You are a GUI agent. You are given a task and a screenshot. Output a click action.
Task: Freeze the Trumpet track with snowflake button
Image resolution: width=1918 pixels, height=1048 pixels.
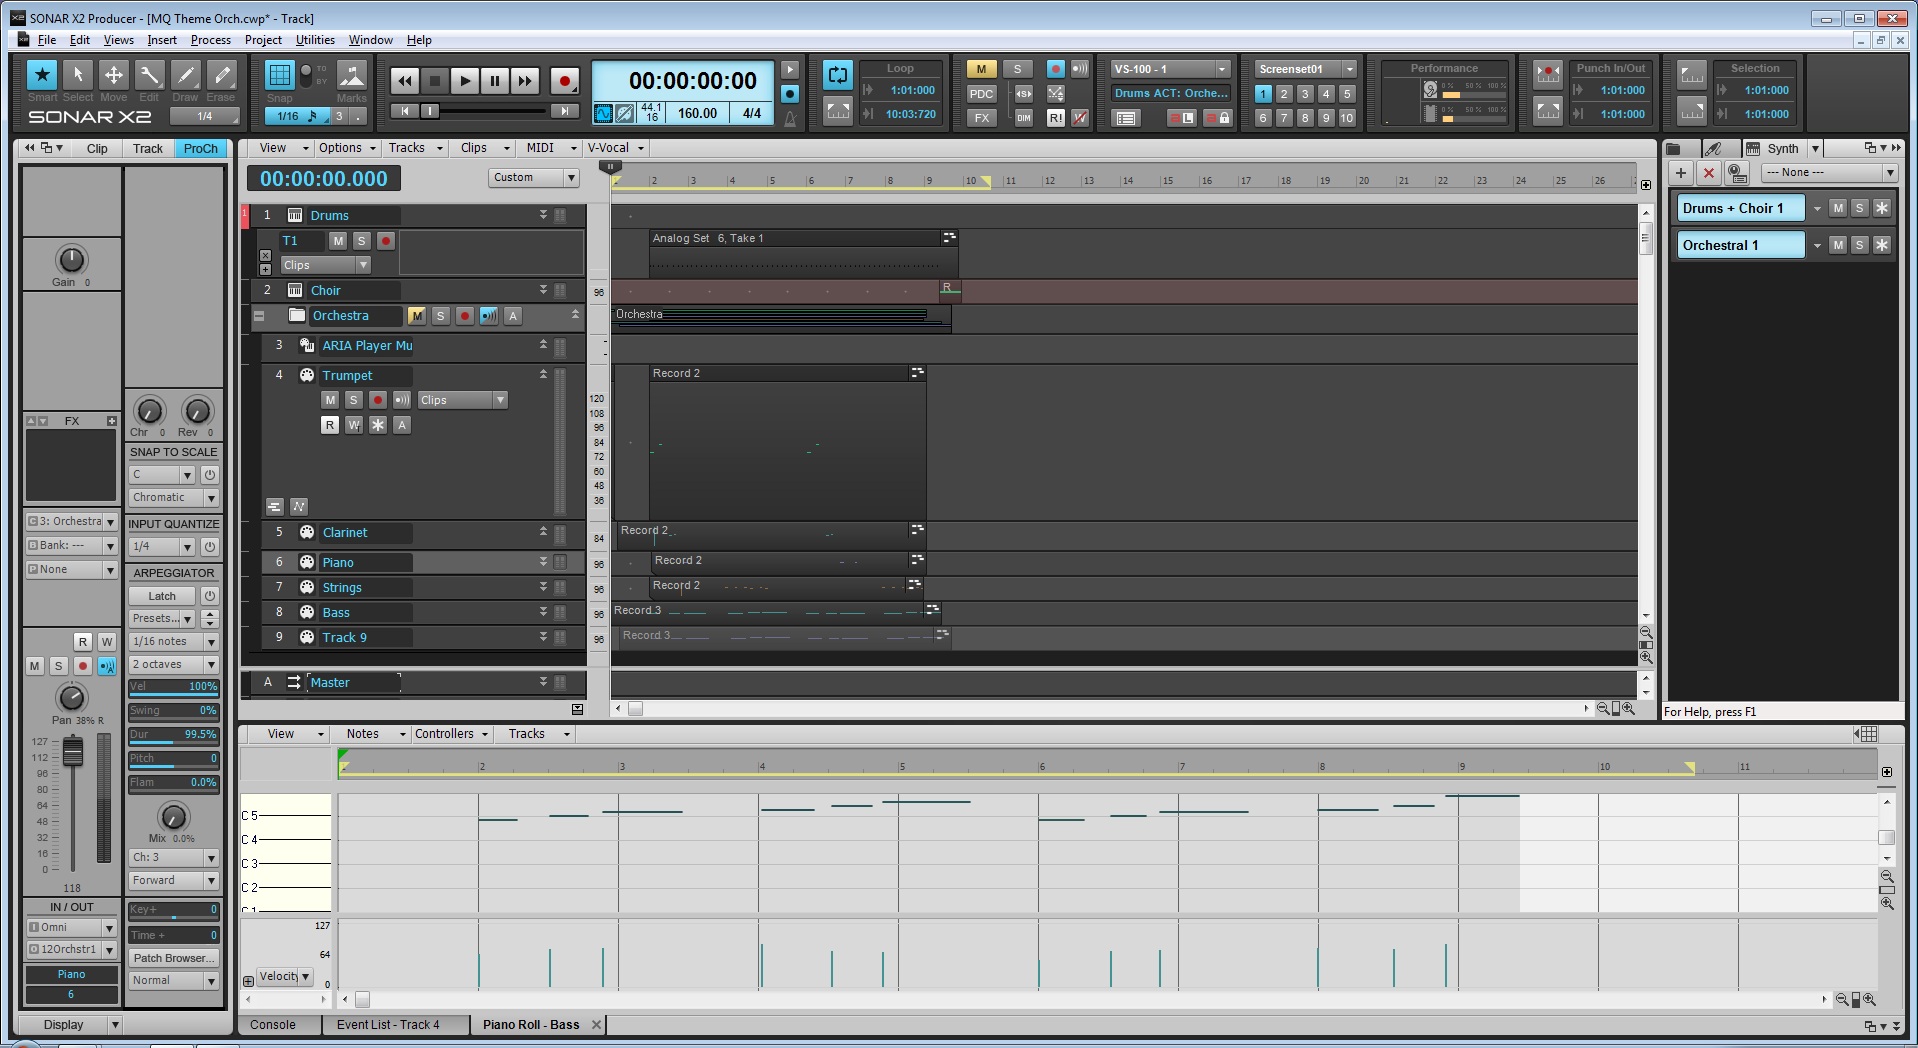(378, 425)
